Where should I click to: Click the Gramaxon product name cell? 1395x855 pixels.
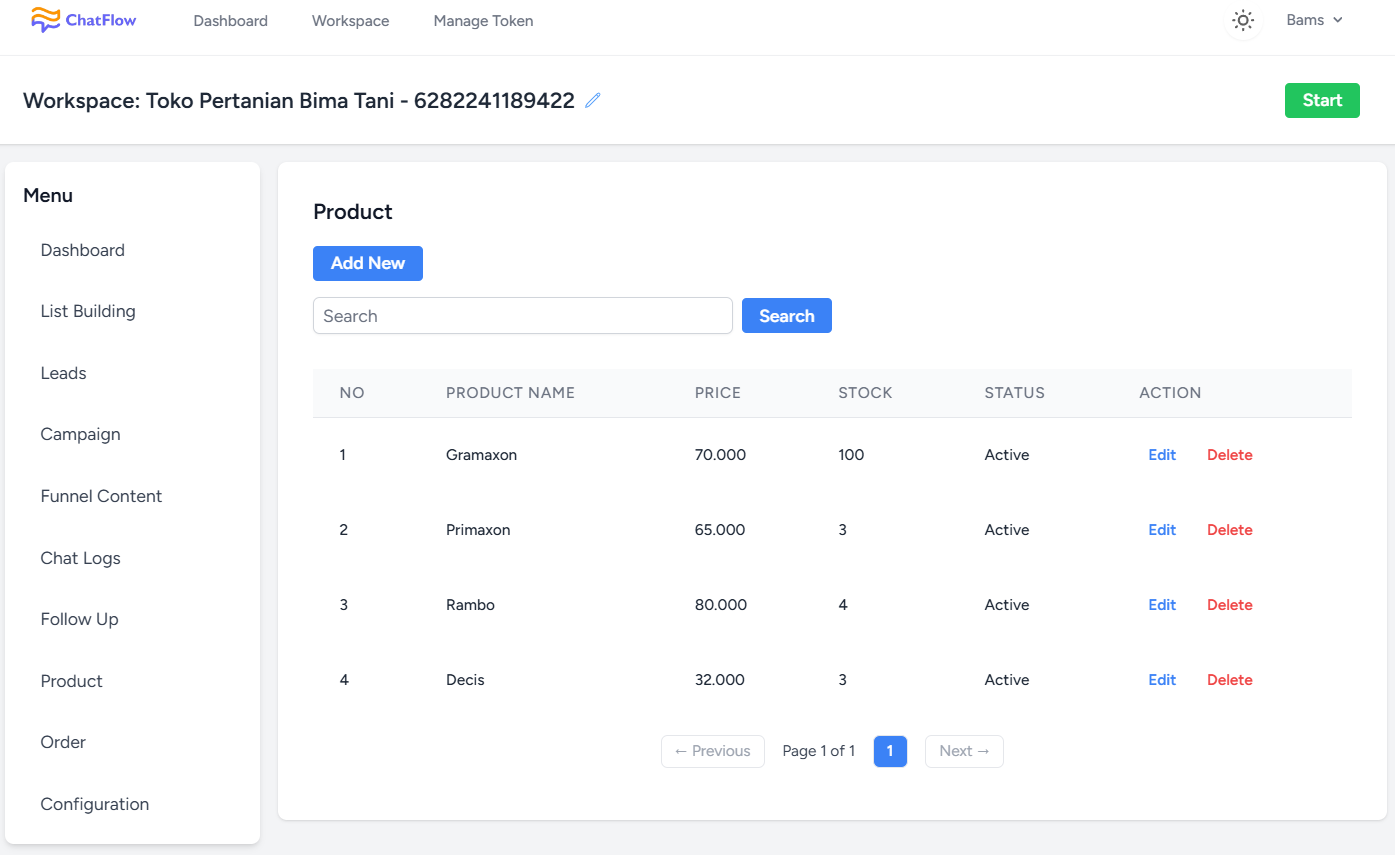[x=481, y=455]
